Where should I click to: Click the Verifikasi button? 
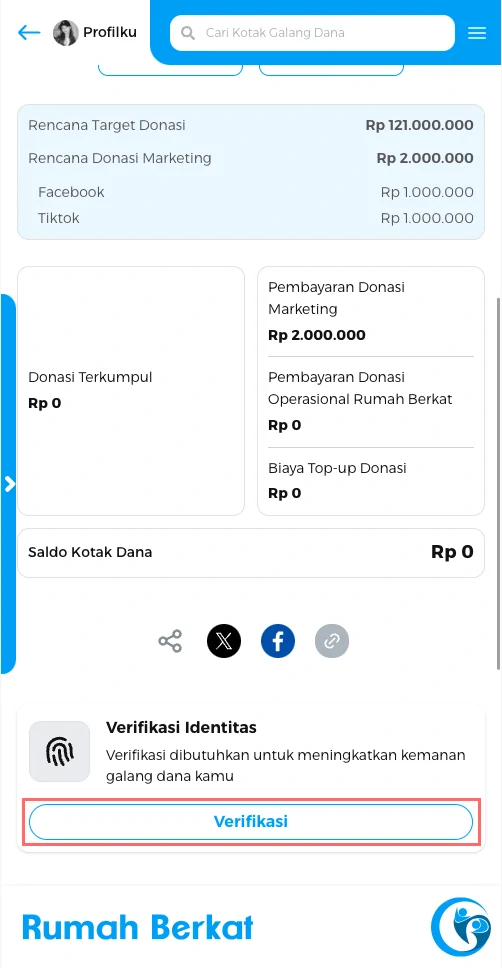tap(251, 822)
